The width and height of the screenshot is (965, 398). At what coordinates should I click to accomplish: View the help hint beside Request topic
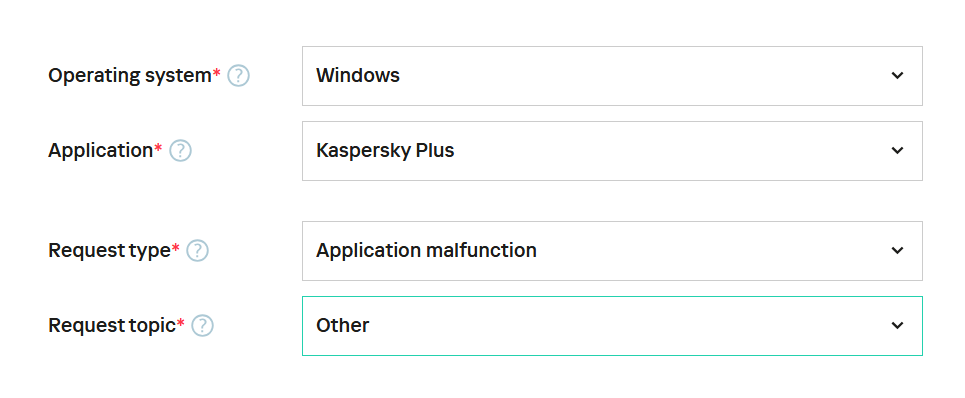(202, 326)
